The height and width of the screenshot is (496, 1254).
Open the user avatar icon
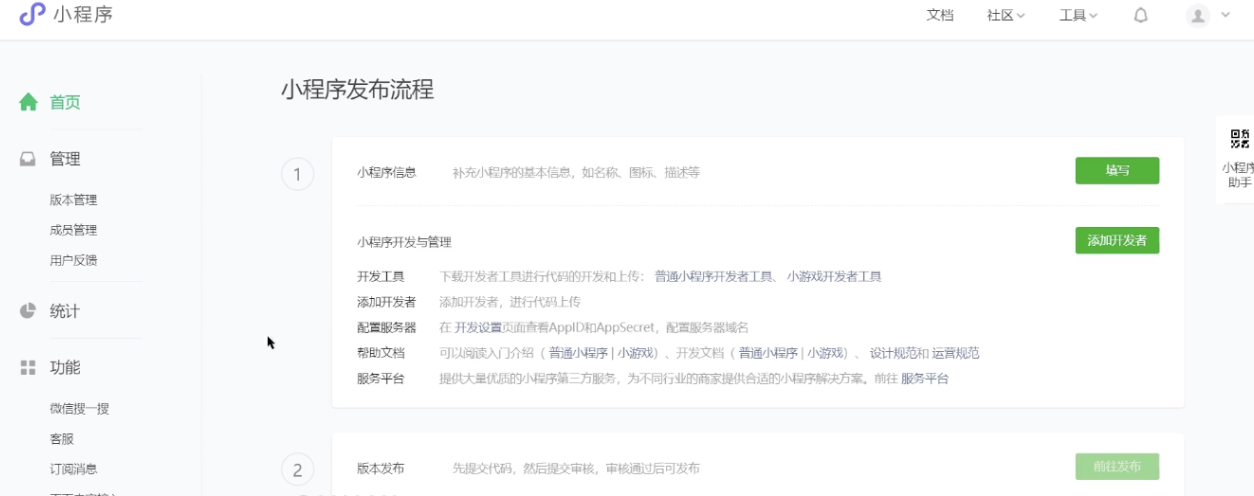(1197, 15)
